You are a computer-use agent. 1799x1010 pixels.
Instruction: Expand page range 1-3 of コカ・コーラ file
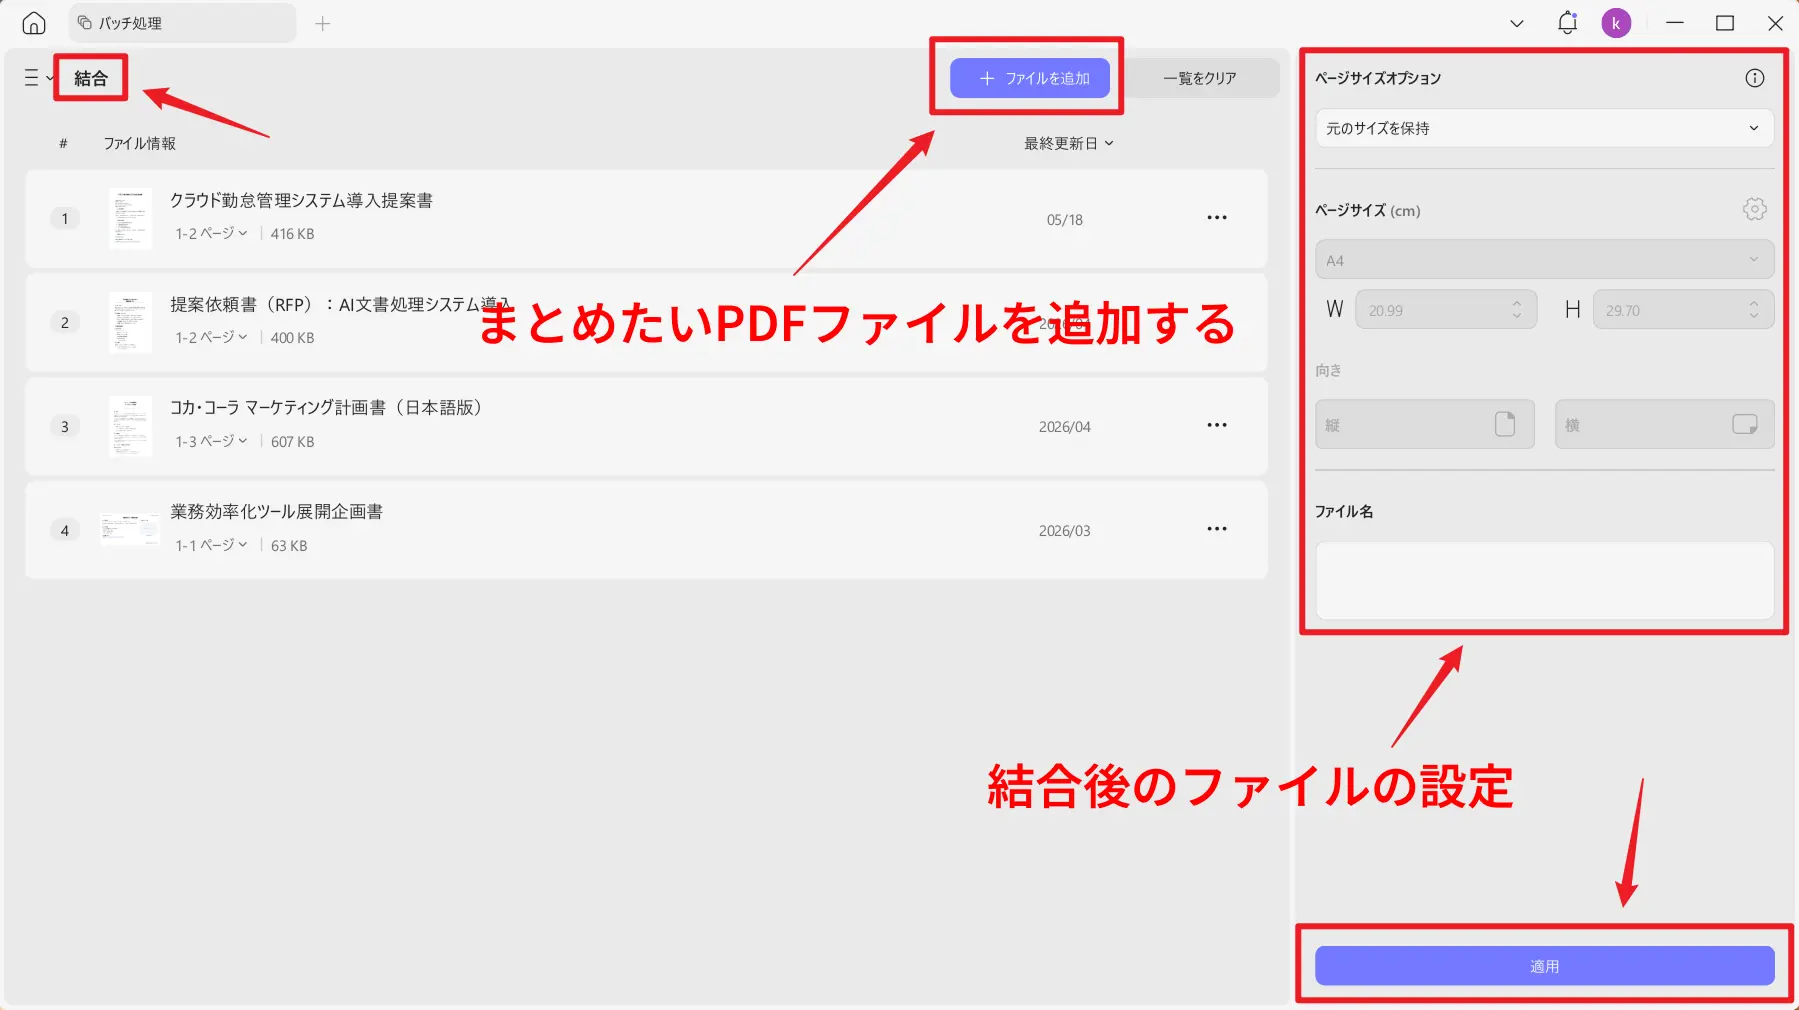tap(211, 441)
